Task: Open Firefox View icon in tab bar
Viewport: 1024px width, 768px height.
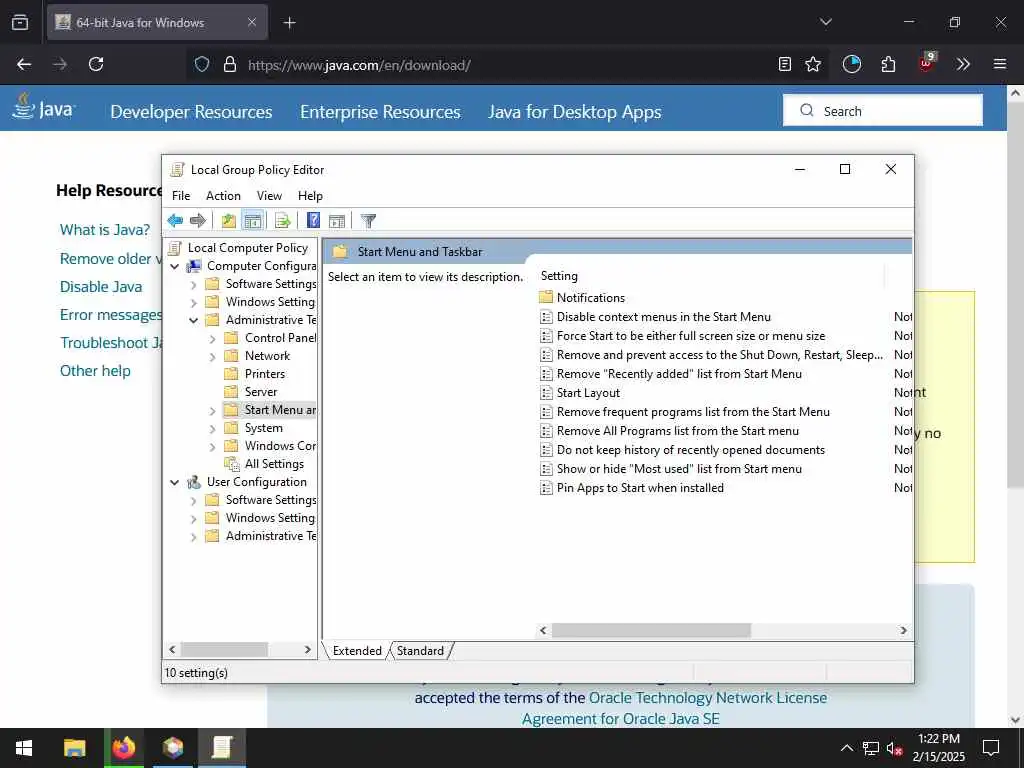Action: click(20, 22)
